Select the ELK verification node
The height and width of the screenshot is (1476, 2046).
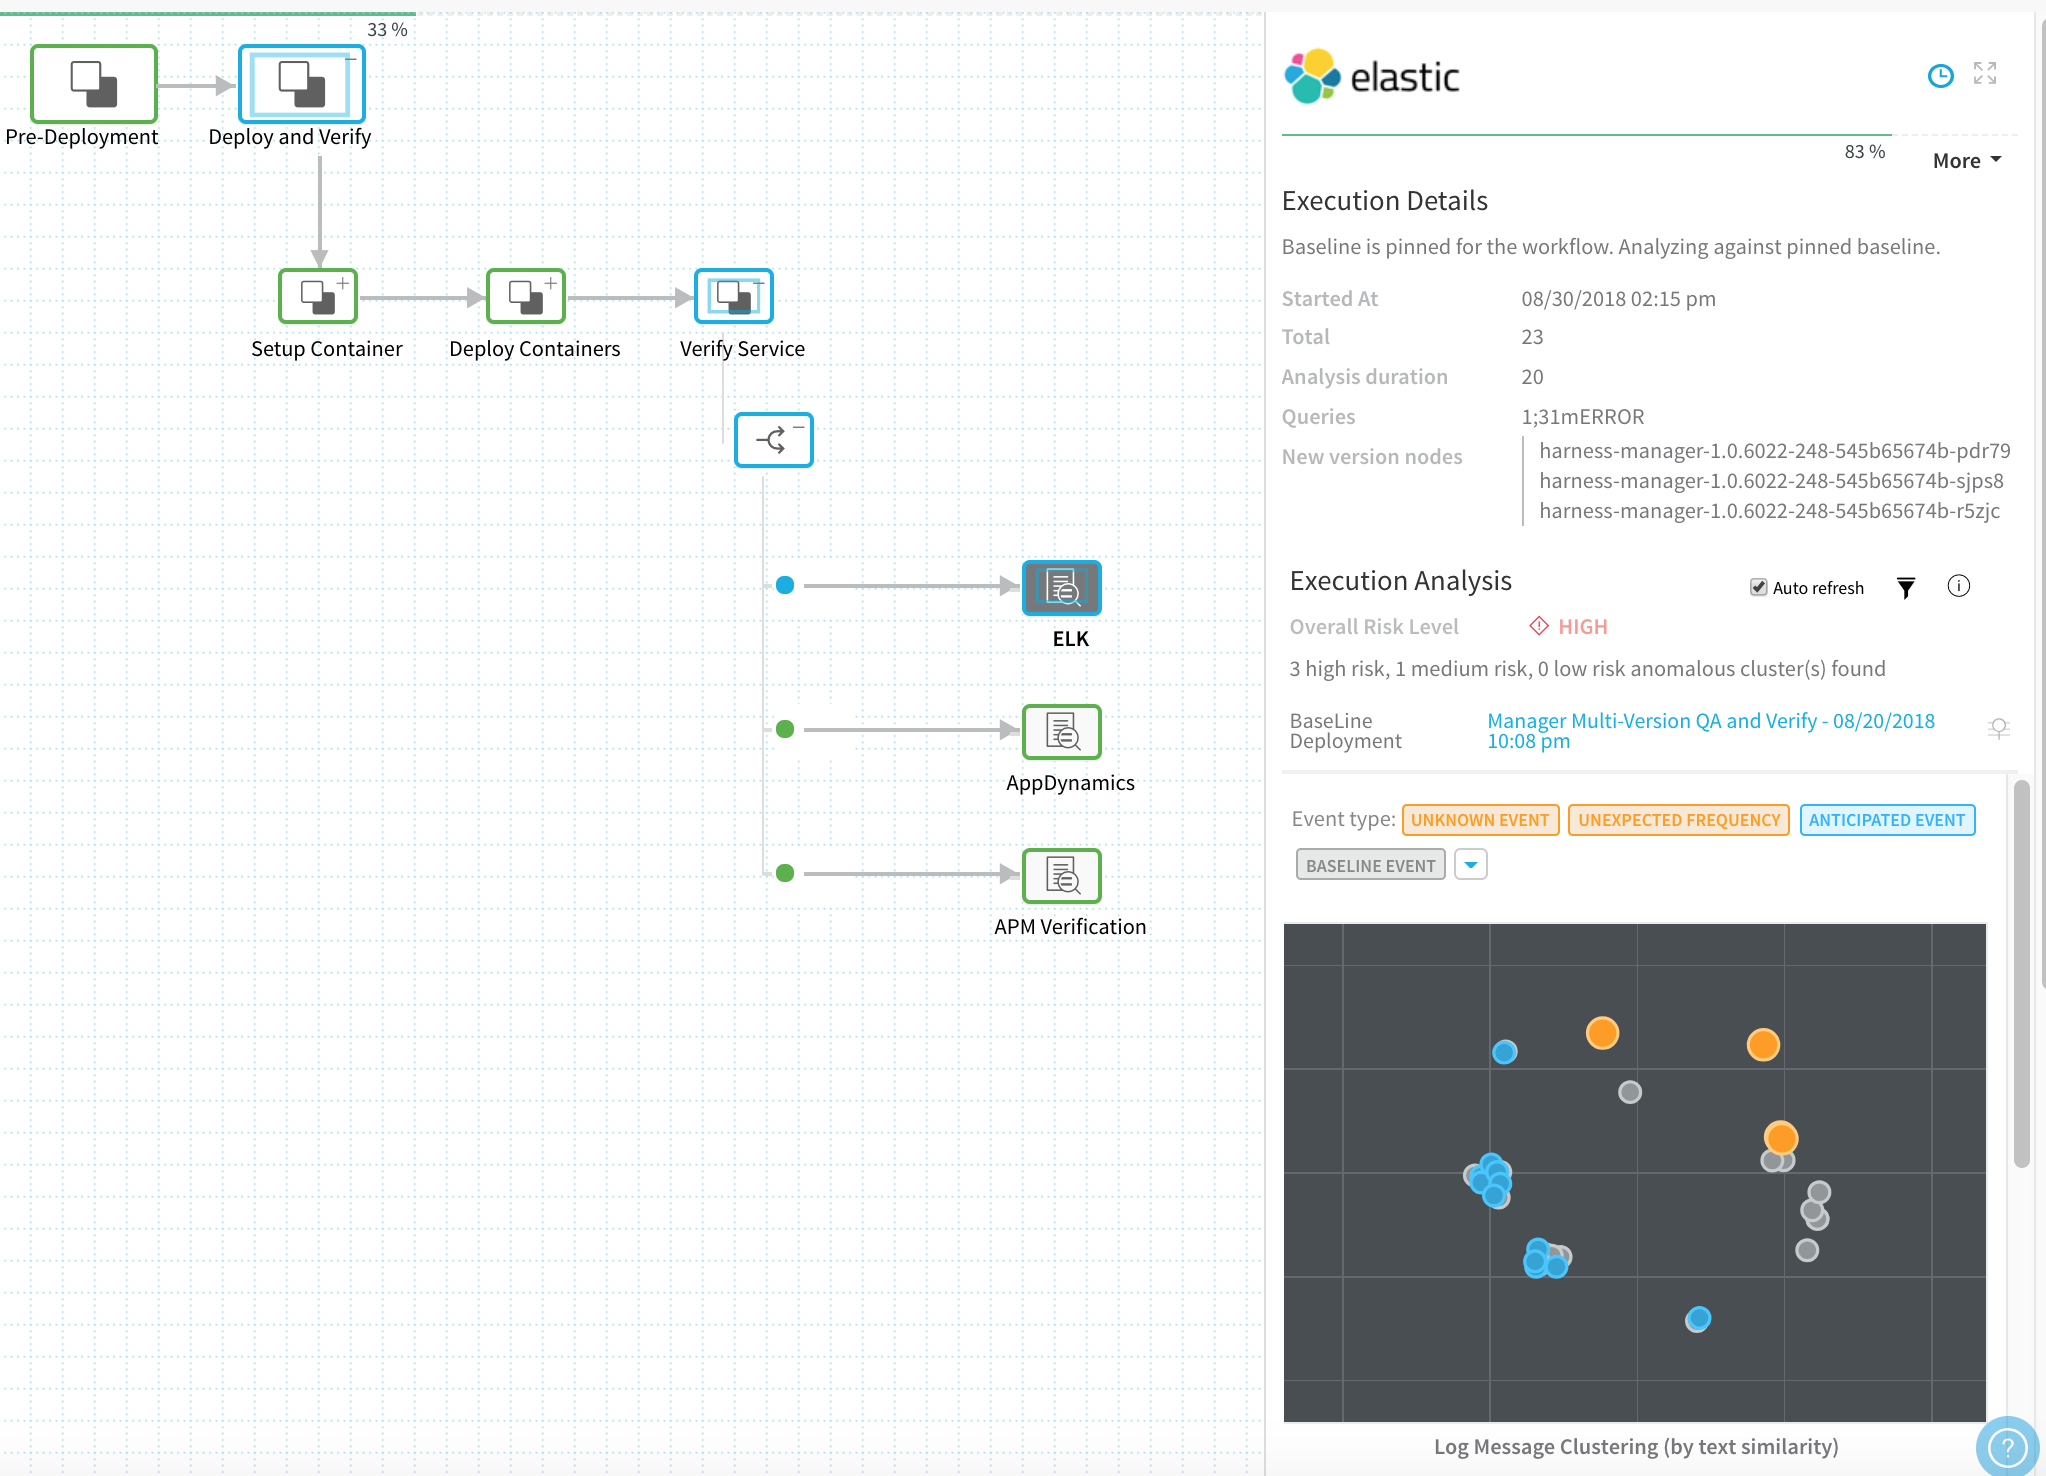(1062, 588)
